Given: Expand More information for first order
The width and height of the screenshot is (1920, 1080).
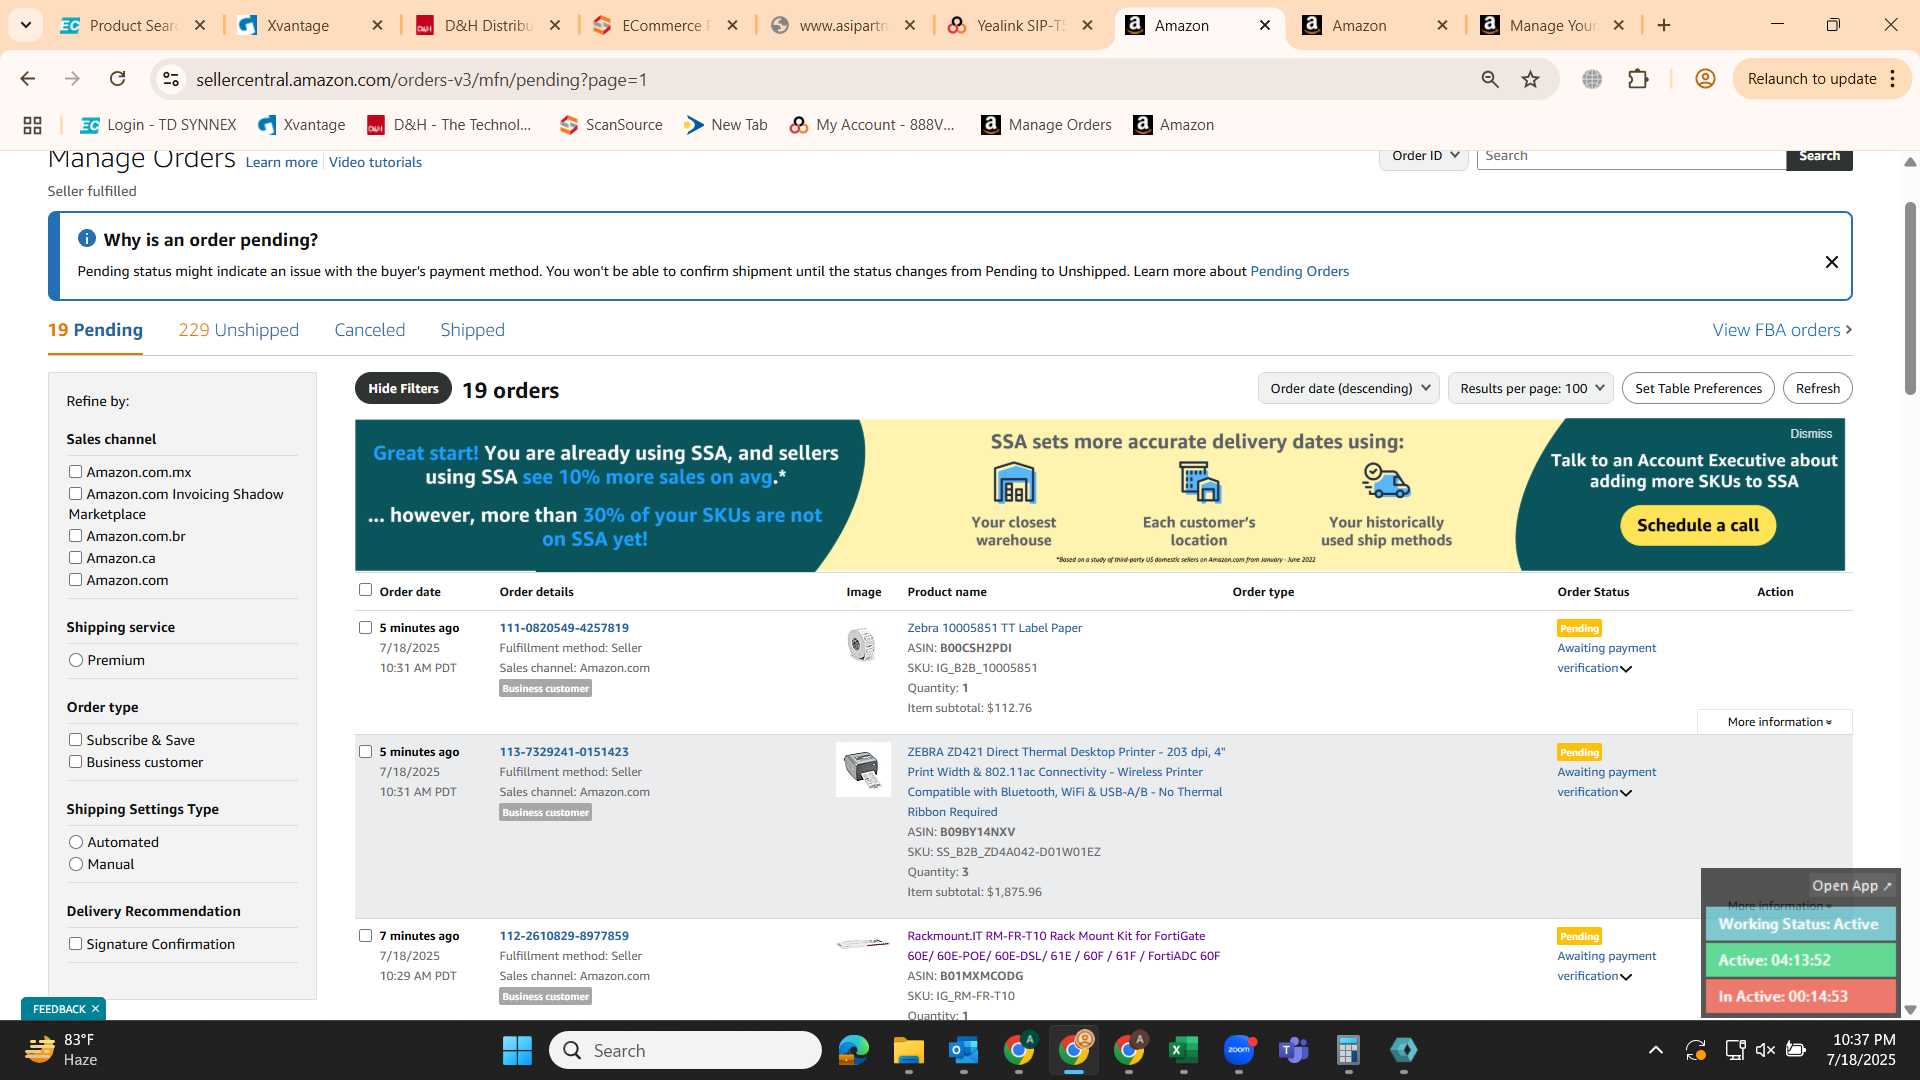Looking at the screenshot, I should click(1778, 722).
